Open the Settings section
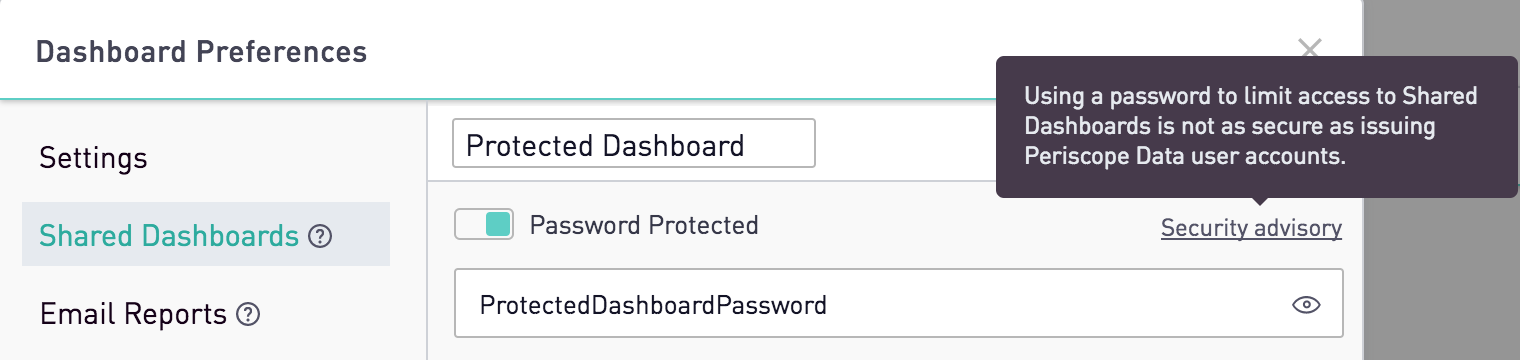 pos(93,158)
